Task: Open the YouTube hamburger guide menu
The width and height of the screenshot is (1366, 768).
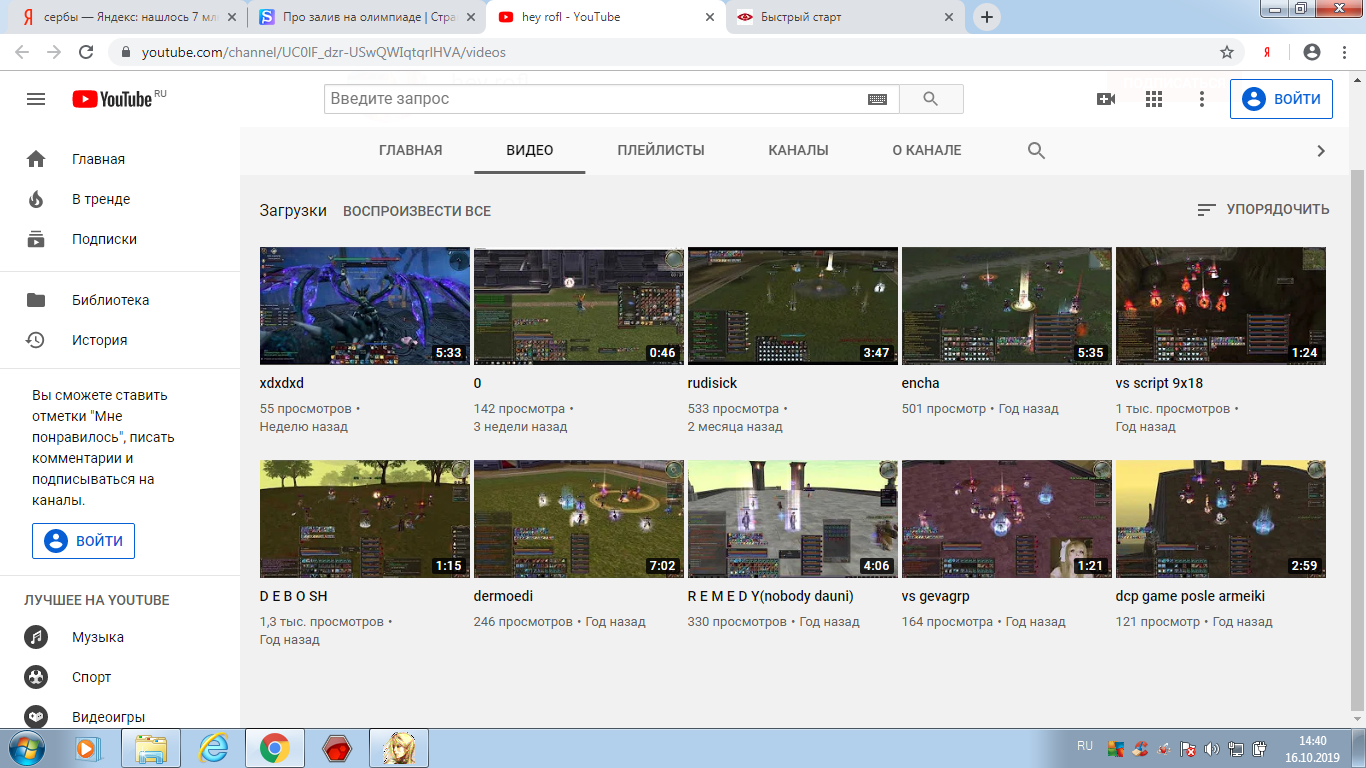Action: tap(36, 99)
